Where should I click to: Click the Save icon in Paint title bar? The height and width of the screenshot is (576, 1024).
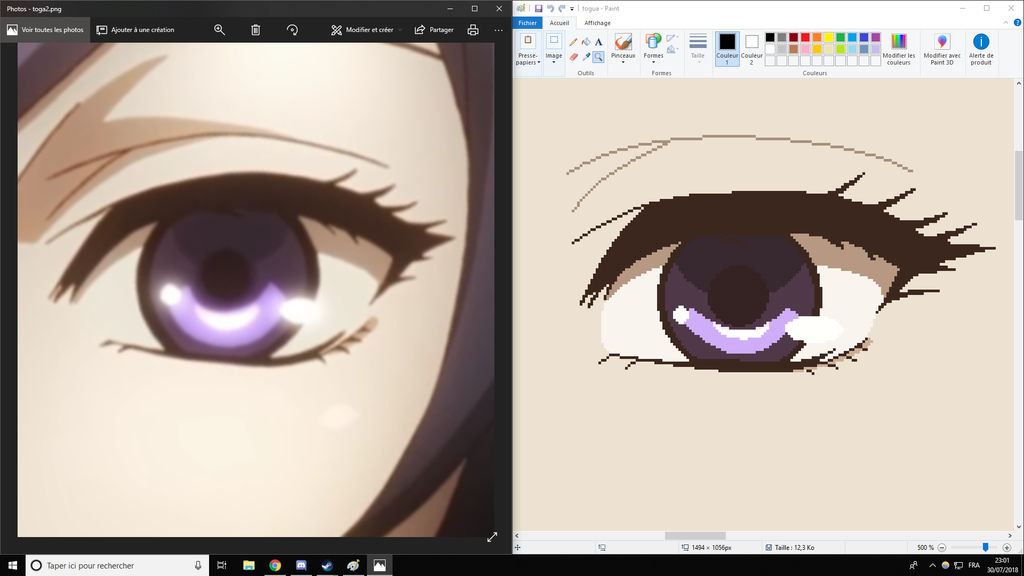coord(538,8)
